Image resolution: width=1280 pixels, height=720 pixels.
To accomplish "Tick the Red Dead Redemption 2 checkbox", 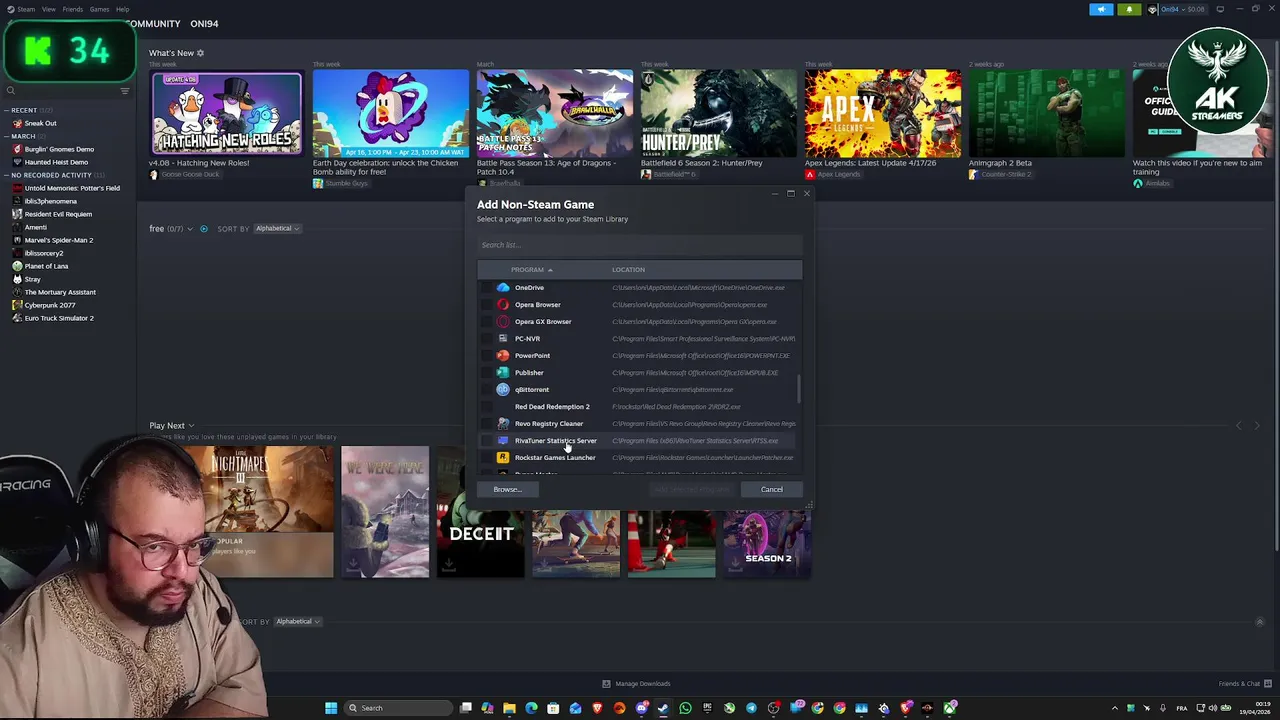I will [x=487, y=407].
